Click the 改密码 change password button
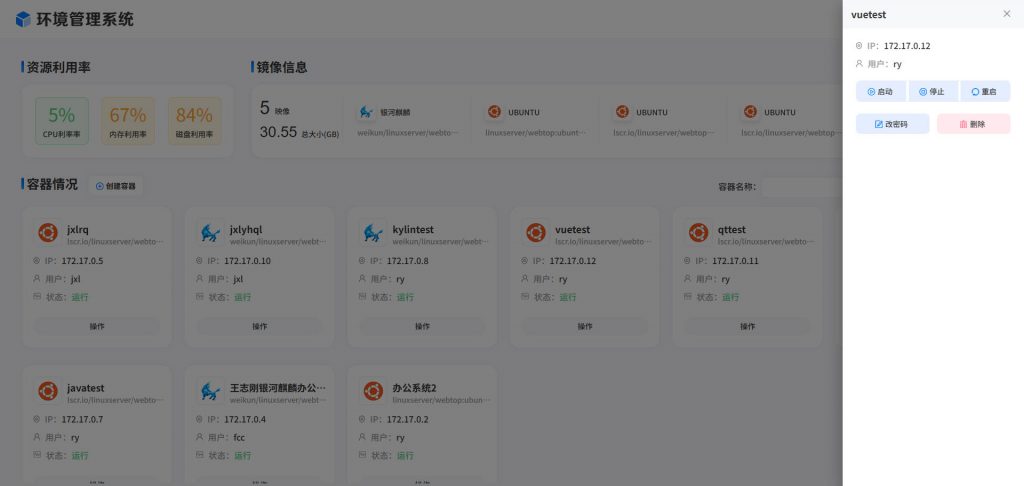1024x486 pixels. [x=892, y=124]
